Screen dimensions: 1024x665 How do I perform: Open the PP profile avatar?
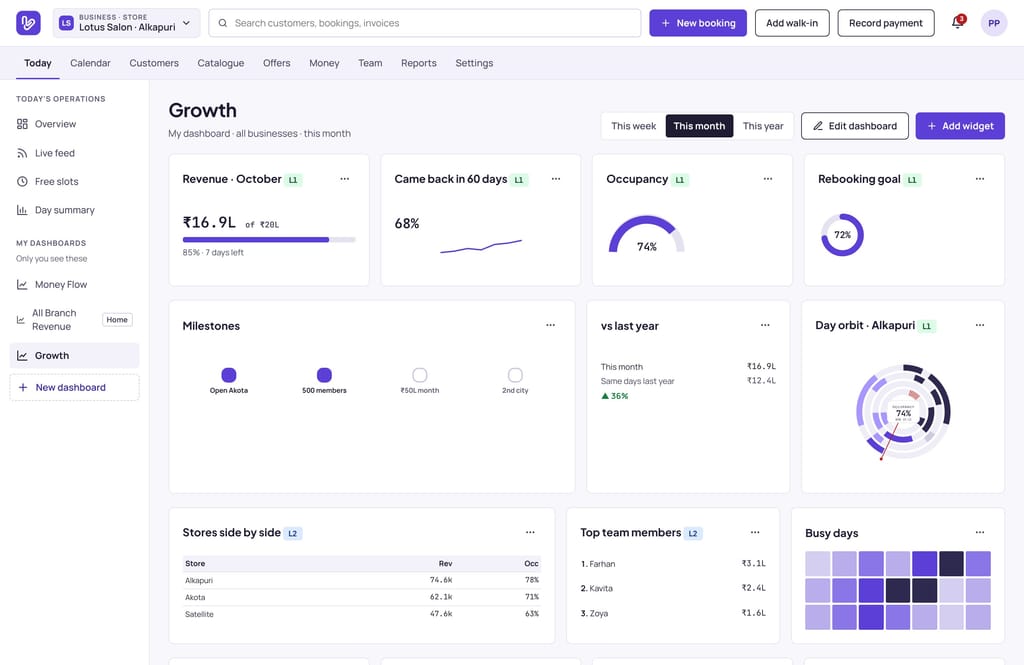pyautogui.click(x=993, y=23)
